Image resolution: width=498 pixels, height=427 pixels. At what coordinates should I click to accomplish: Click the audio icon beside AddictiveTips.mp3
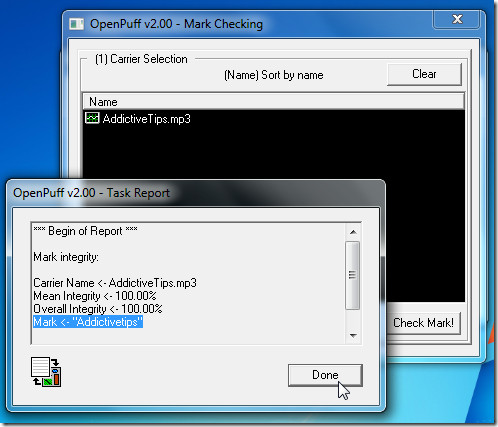click(92, 118)
